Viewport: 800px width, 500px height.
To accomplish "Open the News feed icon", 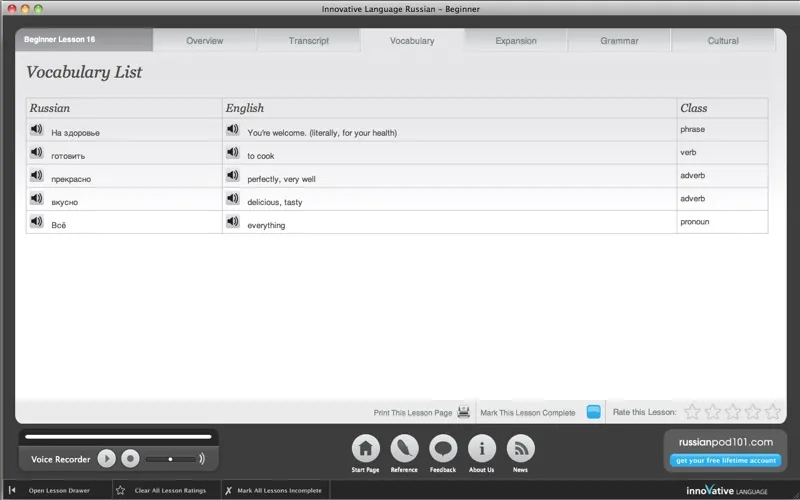I will click(520, 449).
